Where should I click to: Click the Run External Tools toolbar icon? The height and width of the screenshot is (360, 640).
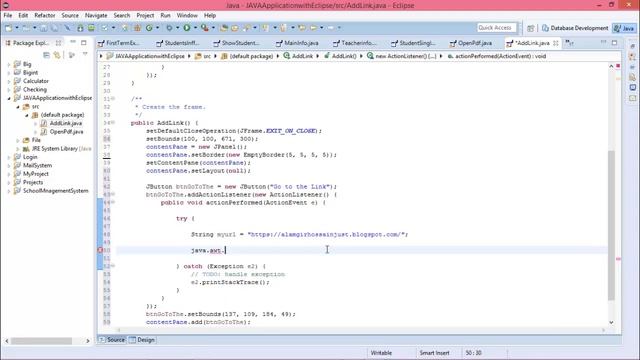pos(204,28)
